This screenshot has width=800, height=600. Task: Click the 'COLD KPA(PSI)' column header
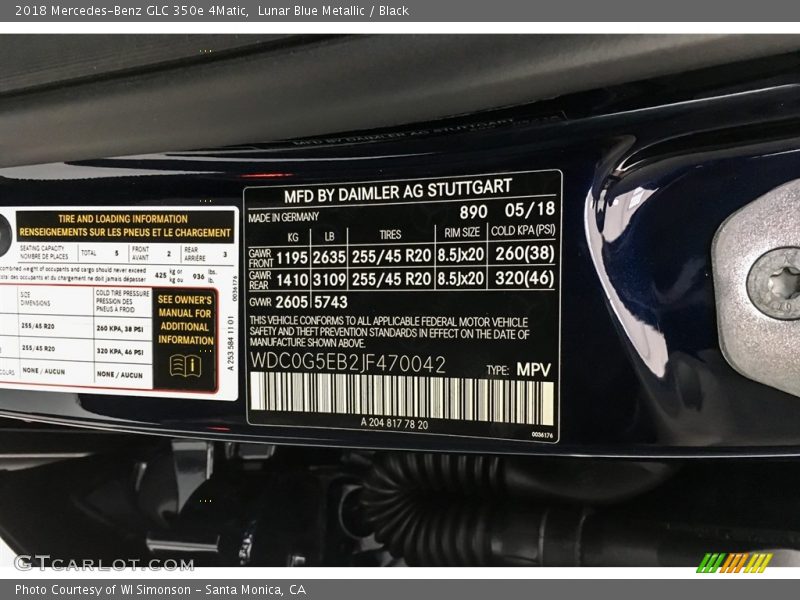coord(523,231)
